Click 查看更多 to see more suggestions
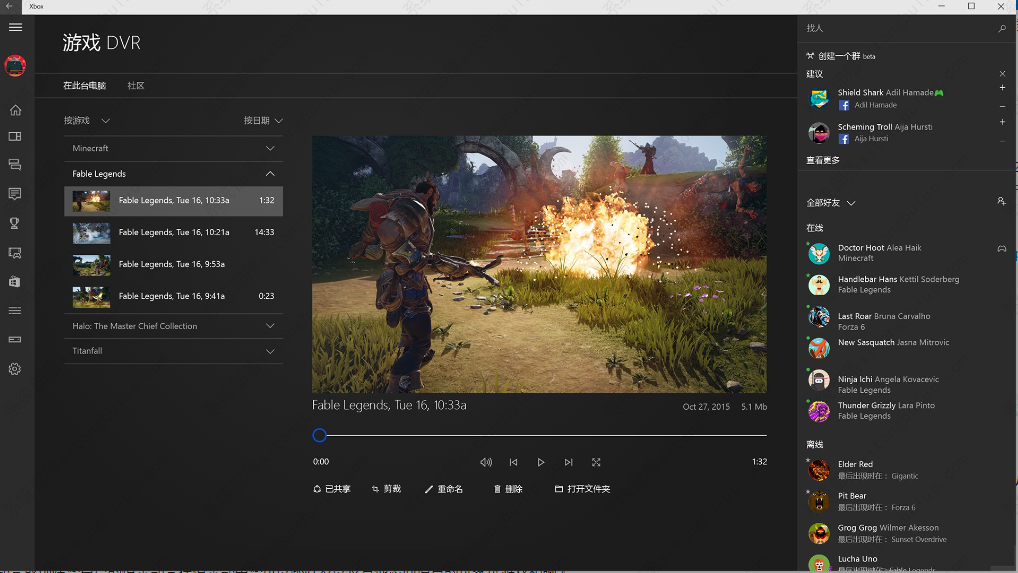Viewport: 1018px width, 573px height. [x=823, y=160]
